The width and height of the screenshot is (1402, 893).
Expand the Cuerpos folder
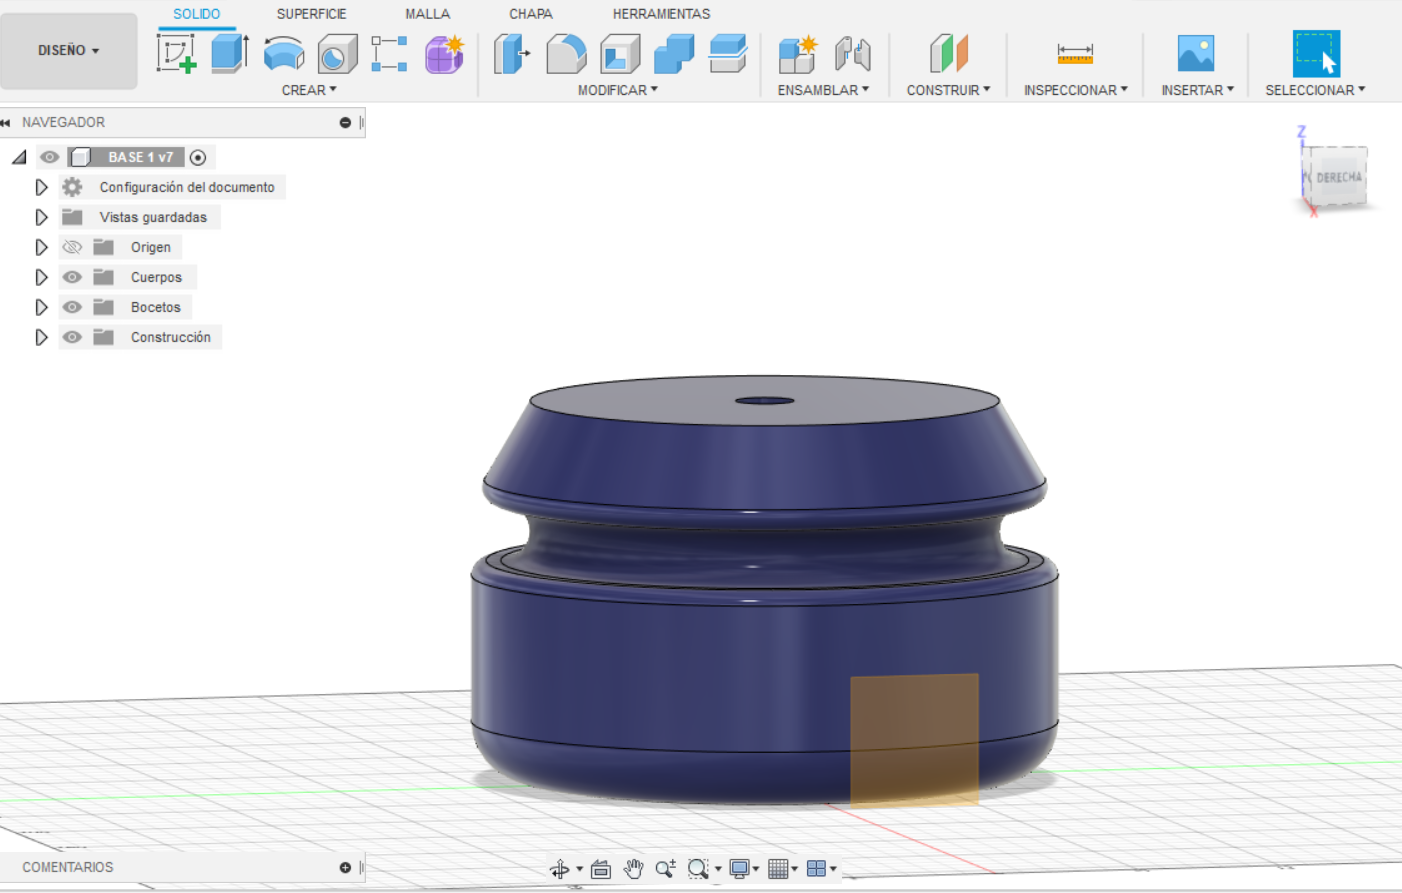[41, 277]
